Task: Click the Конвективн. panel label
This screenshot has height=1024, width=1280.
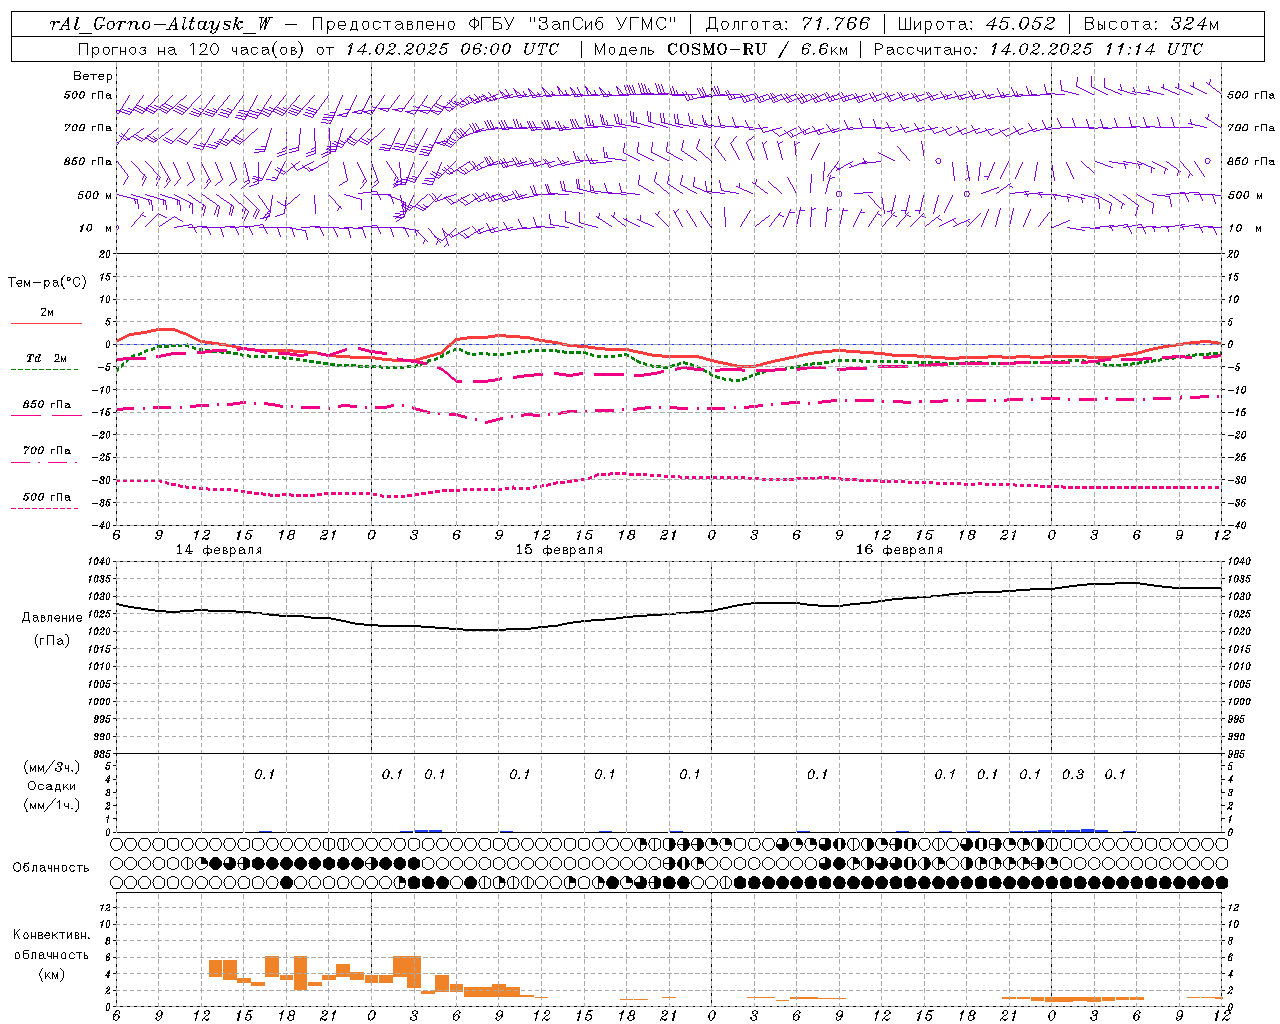Action: tap(51, 935)
